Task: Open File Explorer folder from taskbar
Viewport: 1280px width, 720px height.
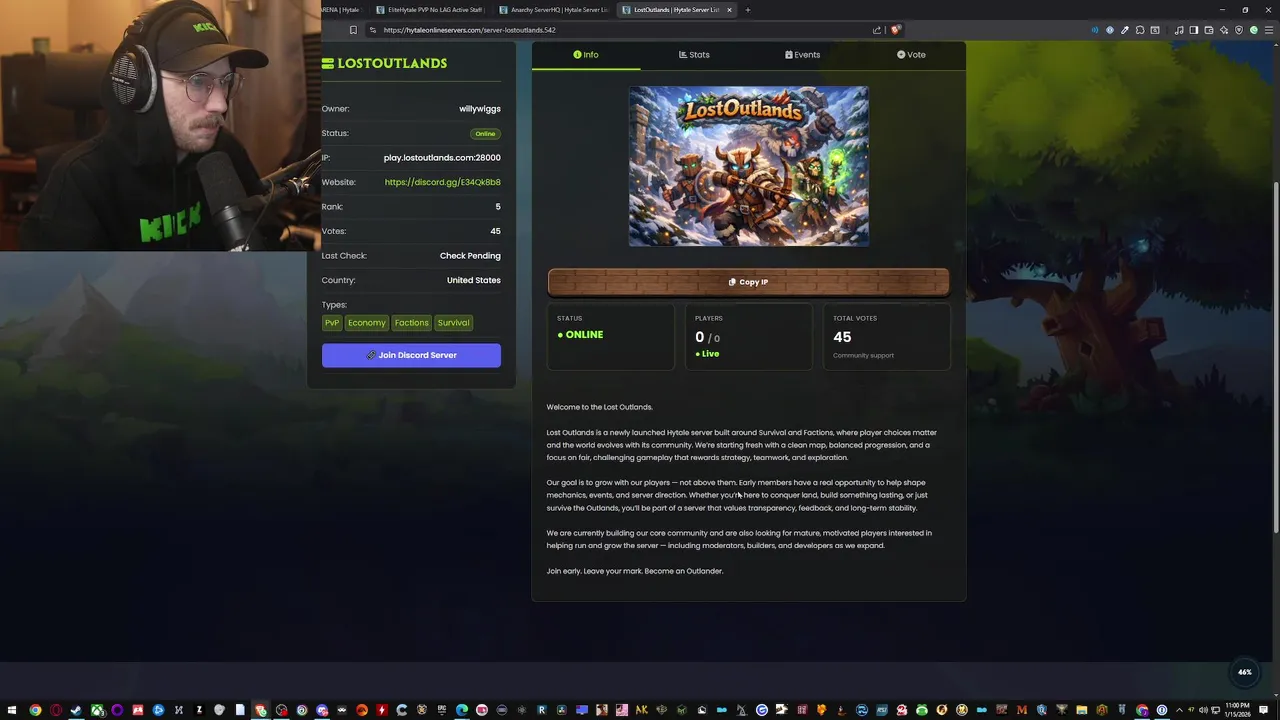Action: (x=1082, y=710)
